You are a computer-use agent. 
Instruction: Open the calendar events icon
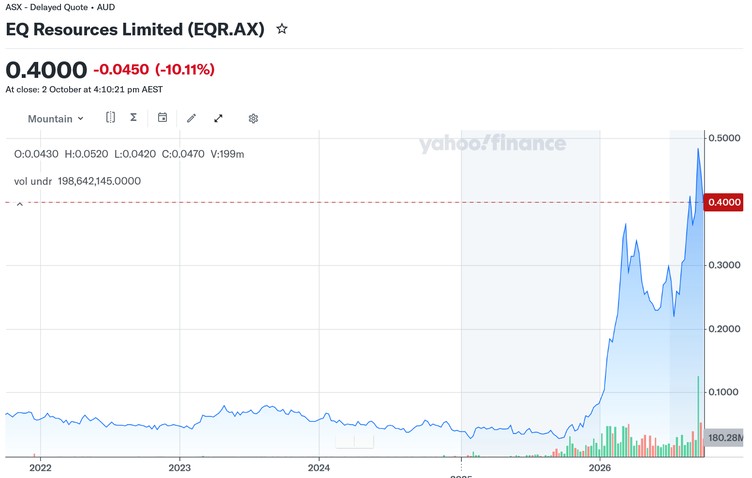coord(163,117)
